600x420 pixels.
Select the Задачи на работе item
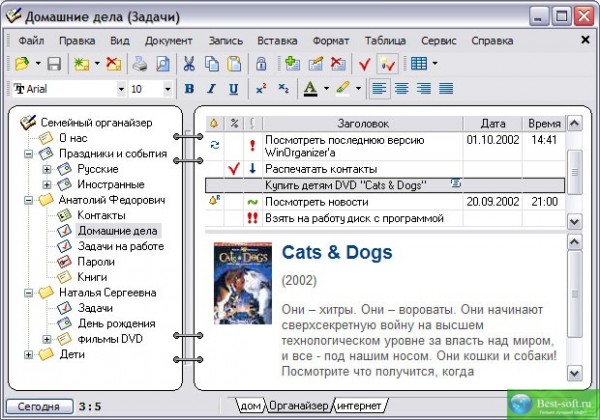click(x=121, y=246)
